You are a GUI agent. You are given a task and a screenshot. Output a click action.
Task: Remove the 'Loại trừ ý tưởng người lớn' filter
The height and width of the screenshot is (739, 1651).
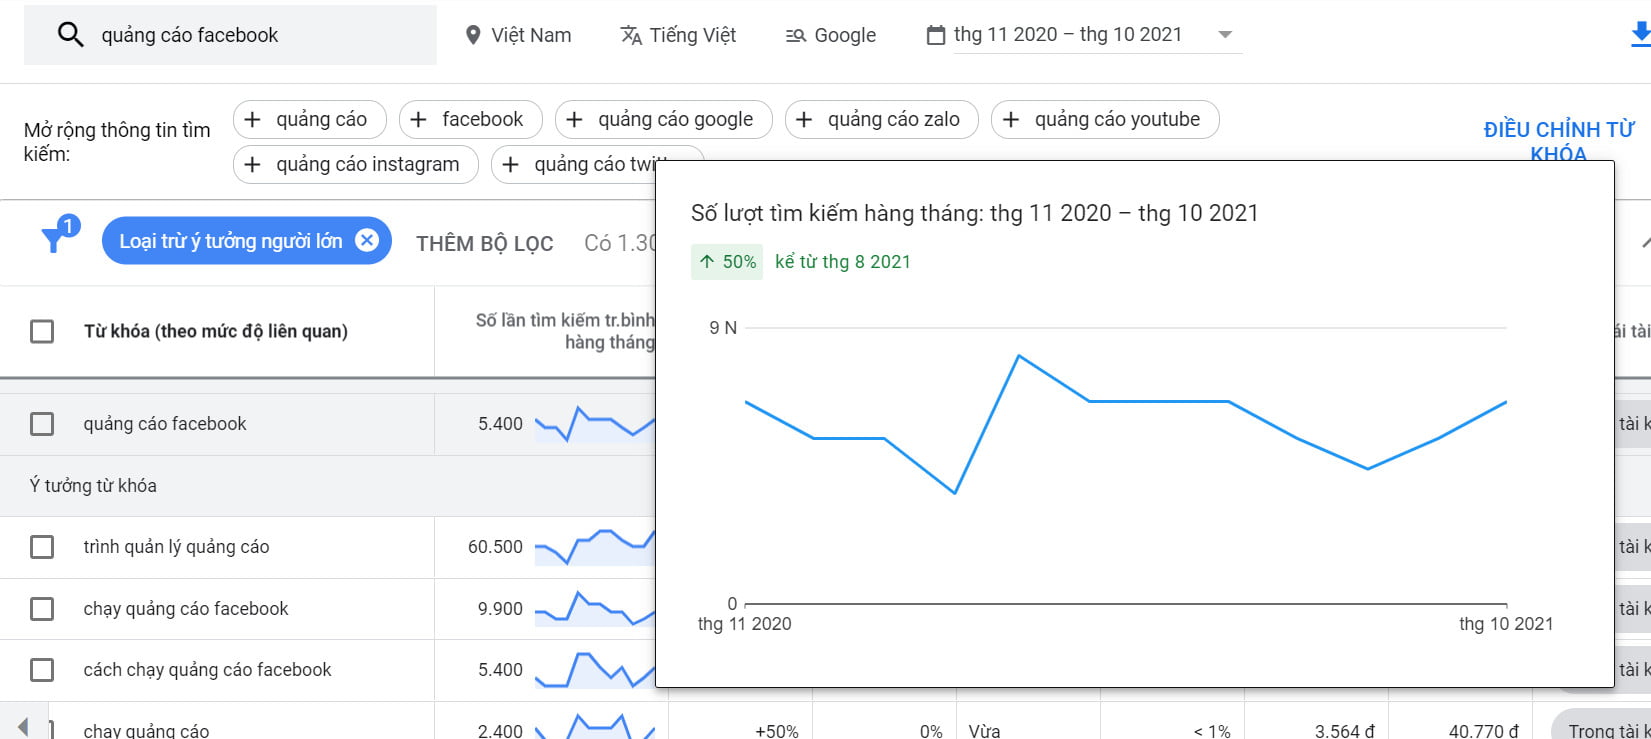(x=367, y=240)
